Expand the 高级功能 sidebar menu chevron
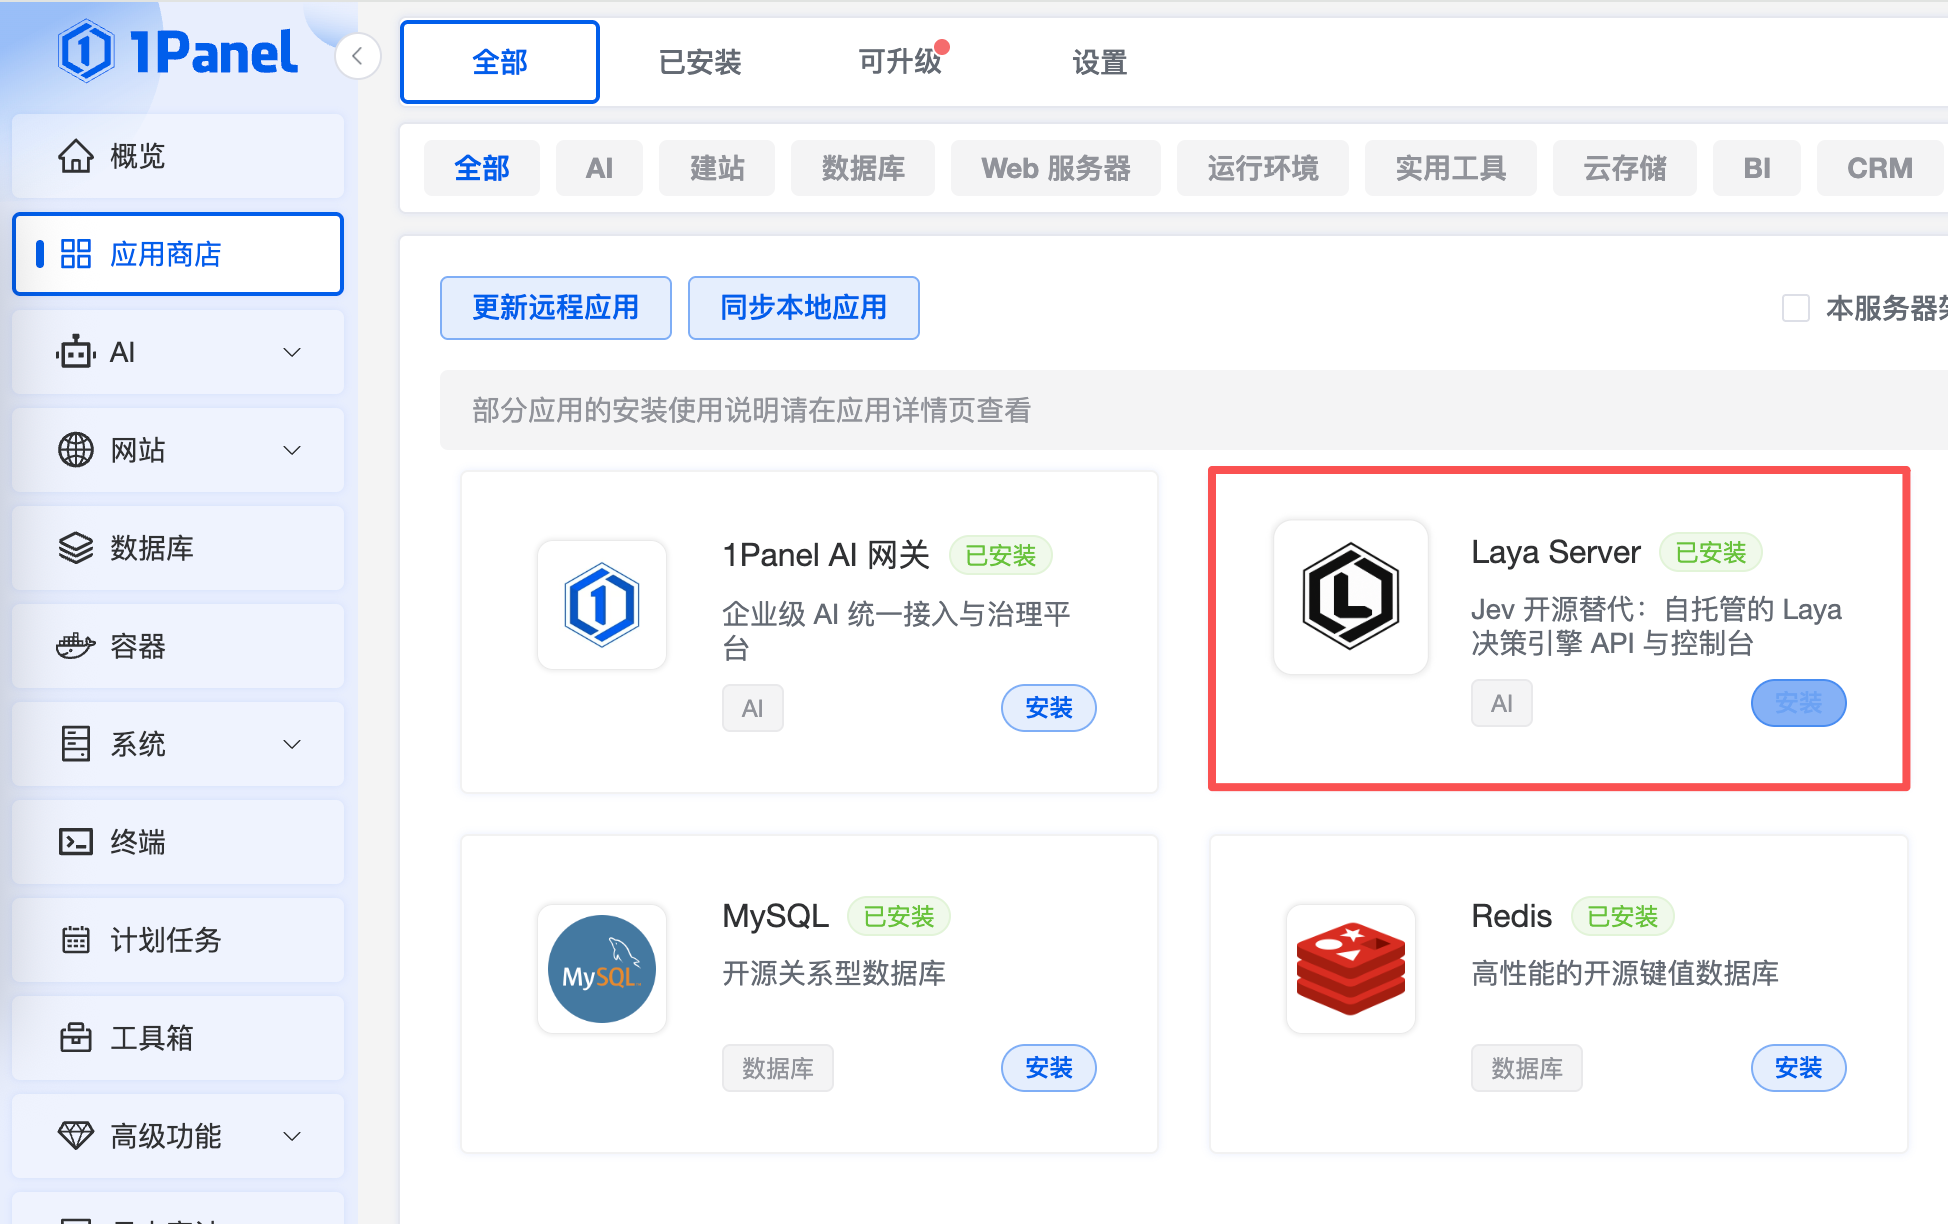 pos(292,1136)
